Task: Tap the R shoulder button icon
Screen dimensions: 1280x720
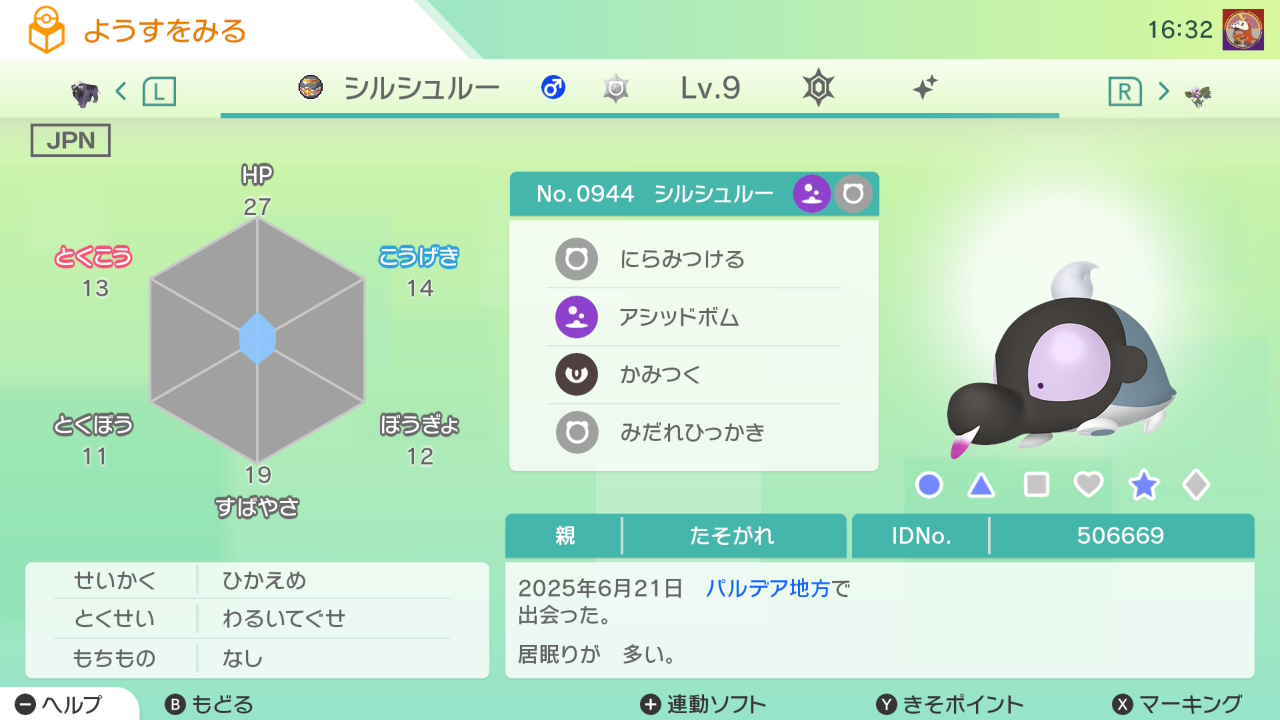Action: 1125,92
